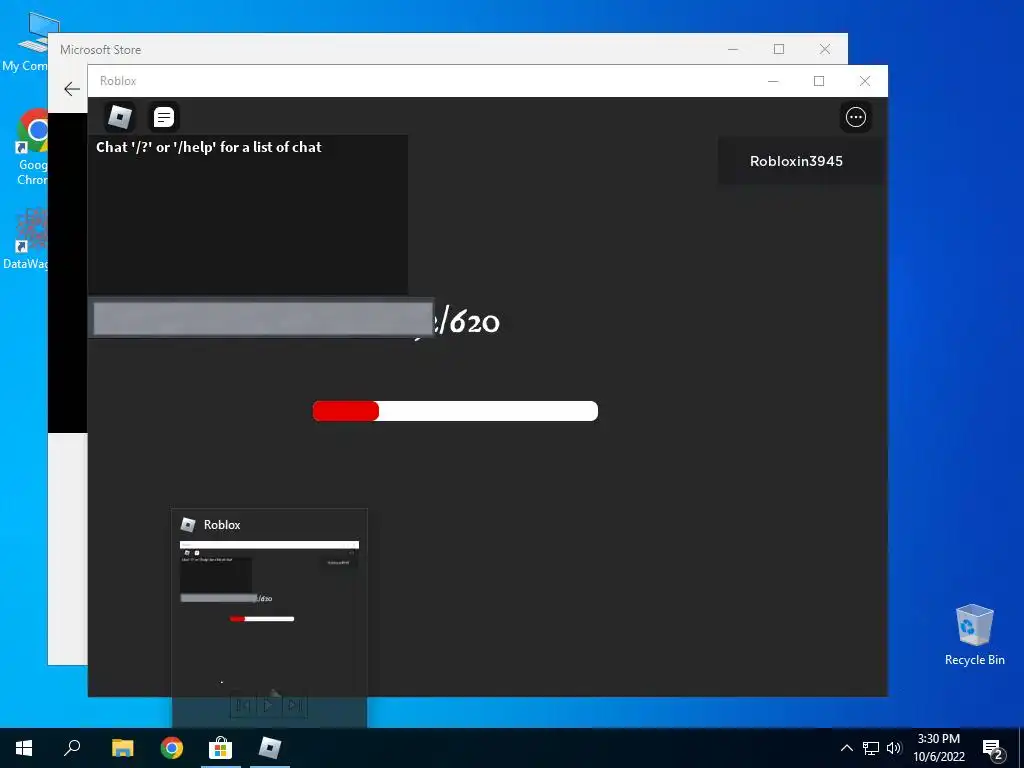This screenshot has height=768, width=1024.
Task: Open the network status tray icon
Action: pos(871,748)
